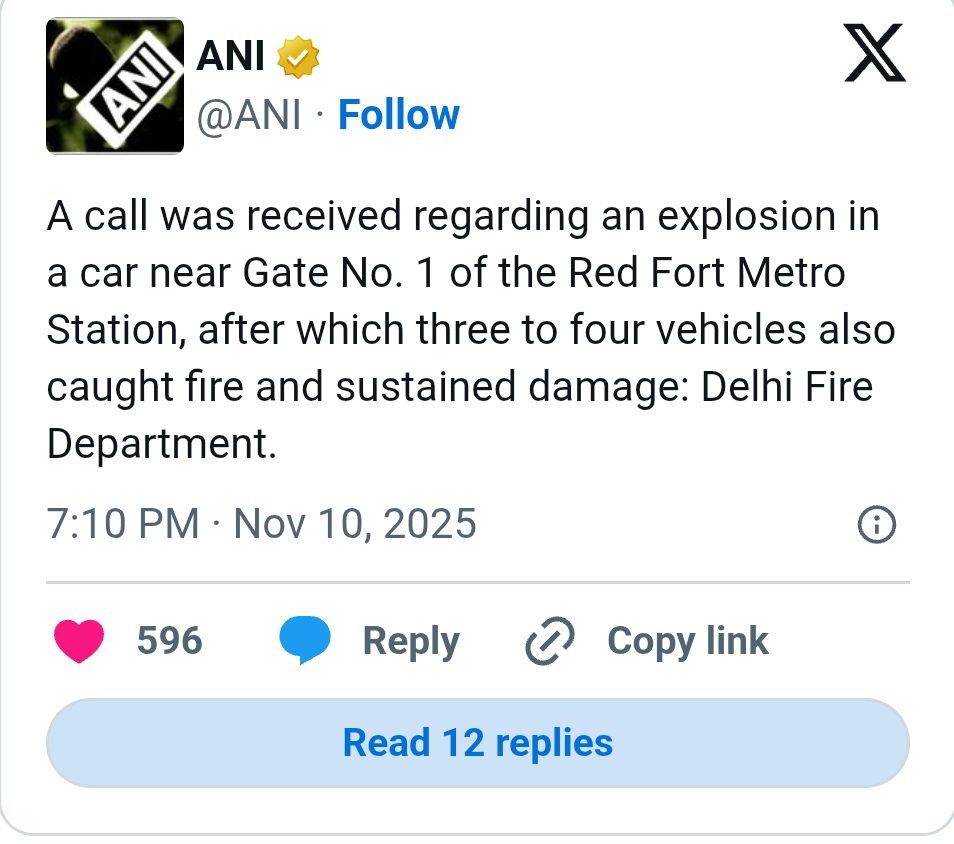Image resolution: width=954 pixels, height=844 pixels.
Task: Click the ANI display name
Action: point(231,58)
